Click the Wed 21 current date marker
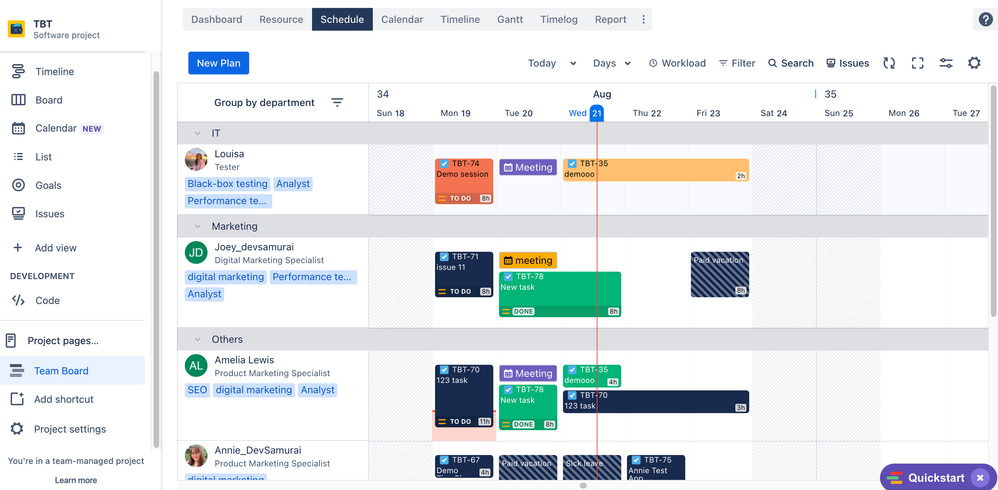This screenshot has height=490, width=998. tap(596, 113)
